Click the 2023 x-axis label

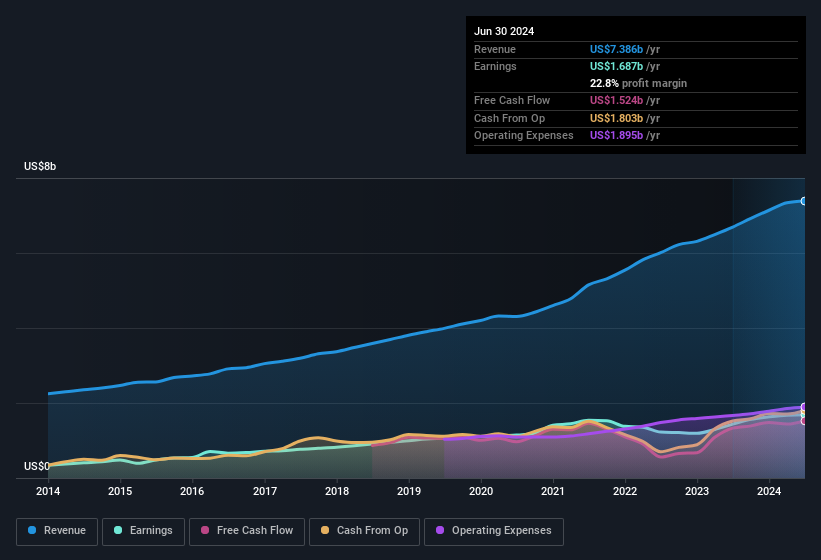coord(697,491)
